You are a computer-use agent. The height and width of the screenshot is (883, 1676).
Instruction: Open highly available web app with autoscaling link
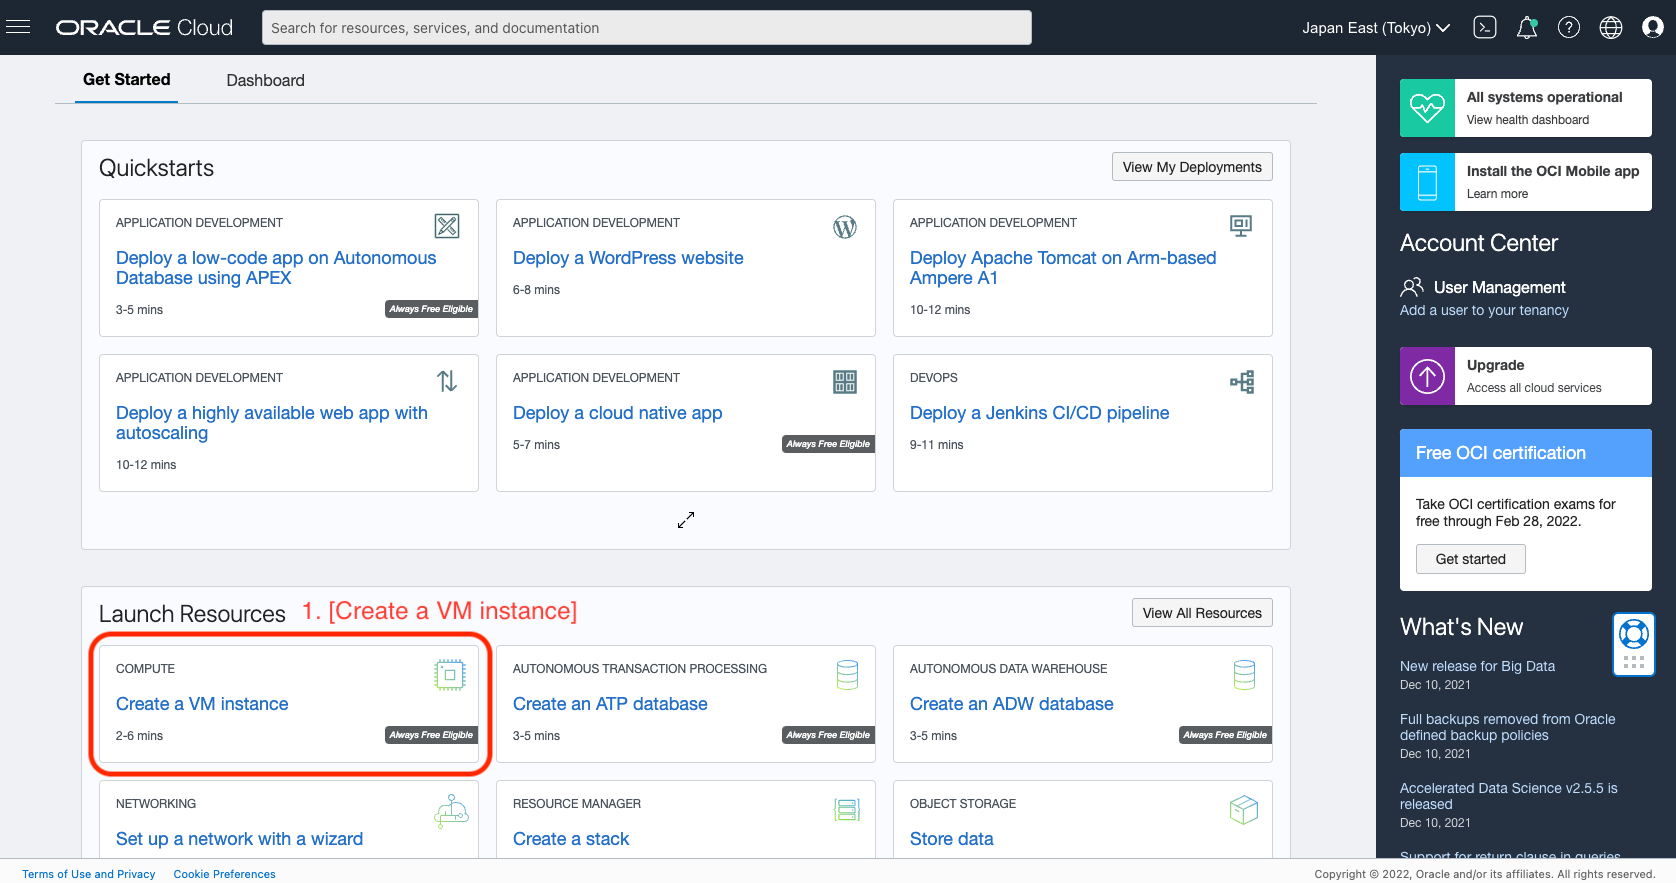pyautogui.click(x=272, y=423)
